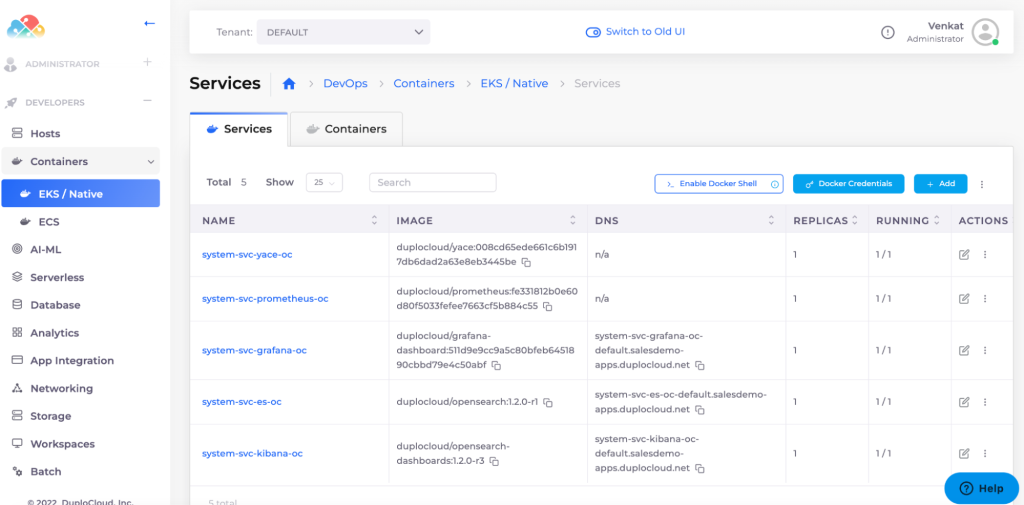The width and height of the screenshot is (1024, 505).
Task: Click the alert info icon in header
Action: [887, 32]
